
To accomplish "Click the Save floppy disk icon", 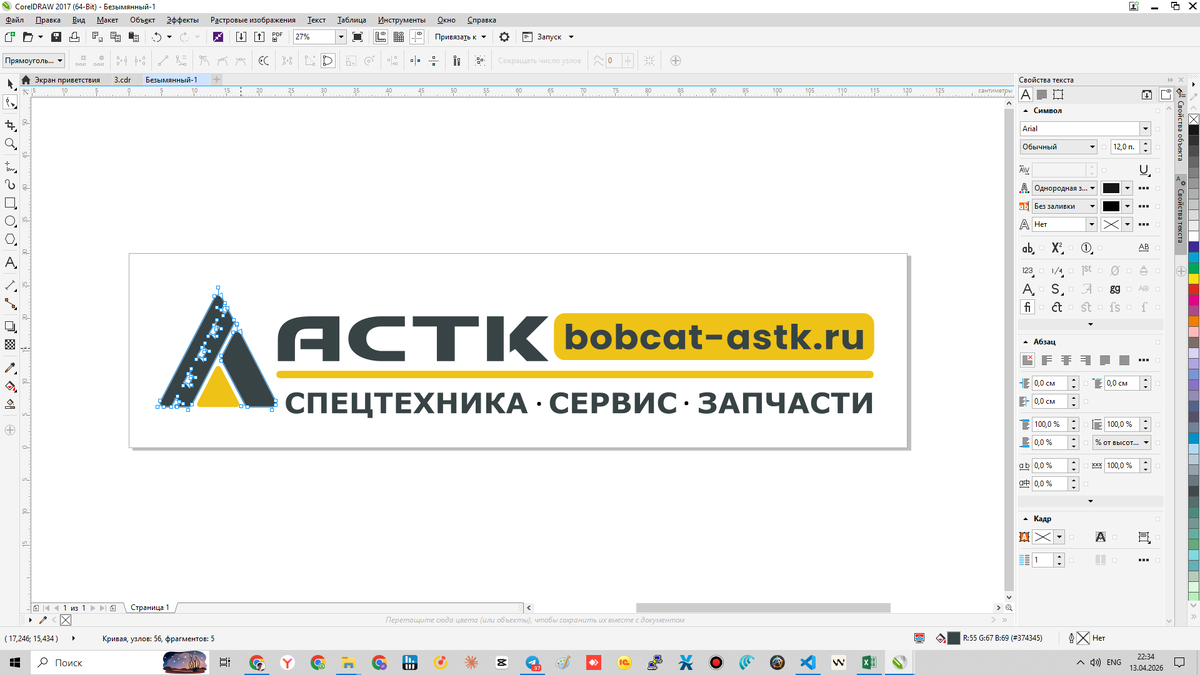I will 57,37.
